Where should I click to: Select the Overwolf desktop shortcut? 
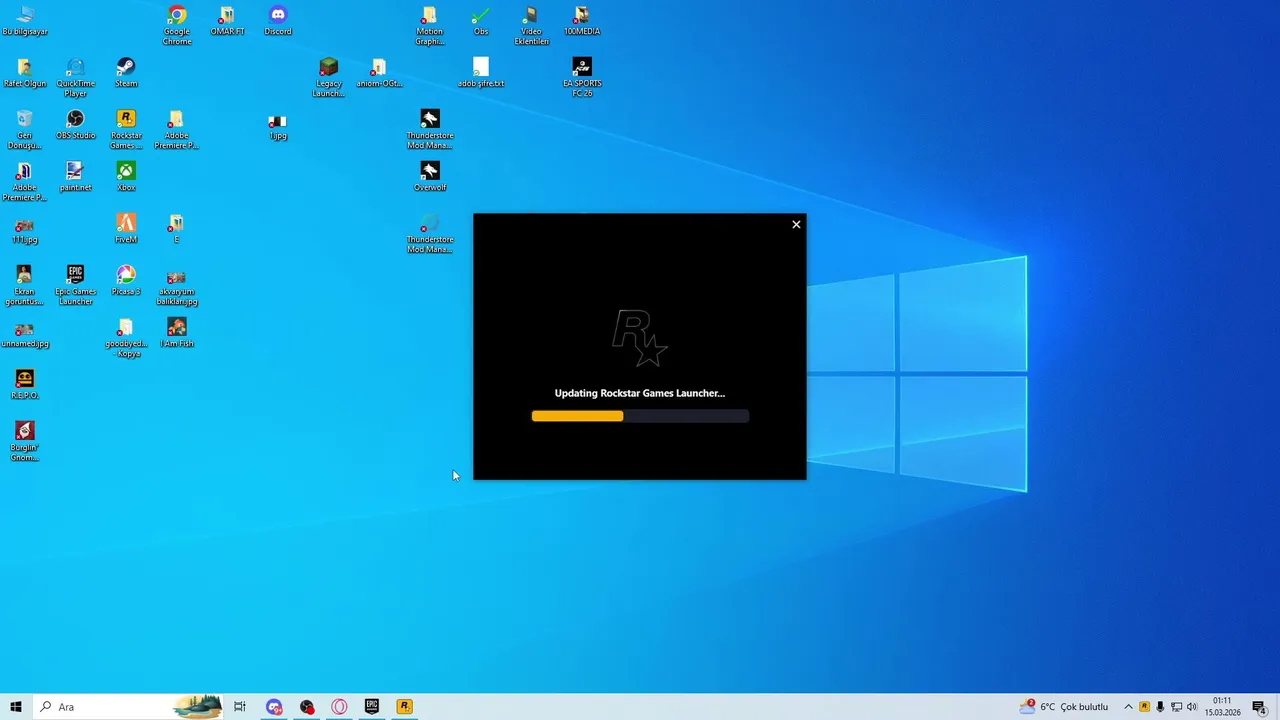[x=430, y=177]
